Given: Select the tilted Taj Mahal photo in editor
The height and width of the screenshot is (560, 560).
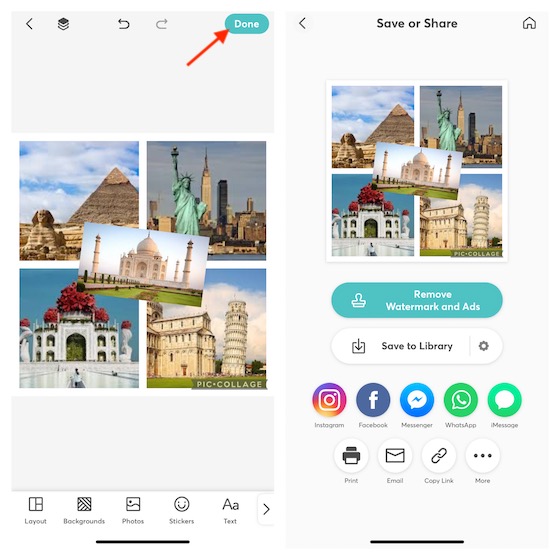Looking at the screenshot, I should click(143, 264).
